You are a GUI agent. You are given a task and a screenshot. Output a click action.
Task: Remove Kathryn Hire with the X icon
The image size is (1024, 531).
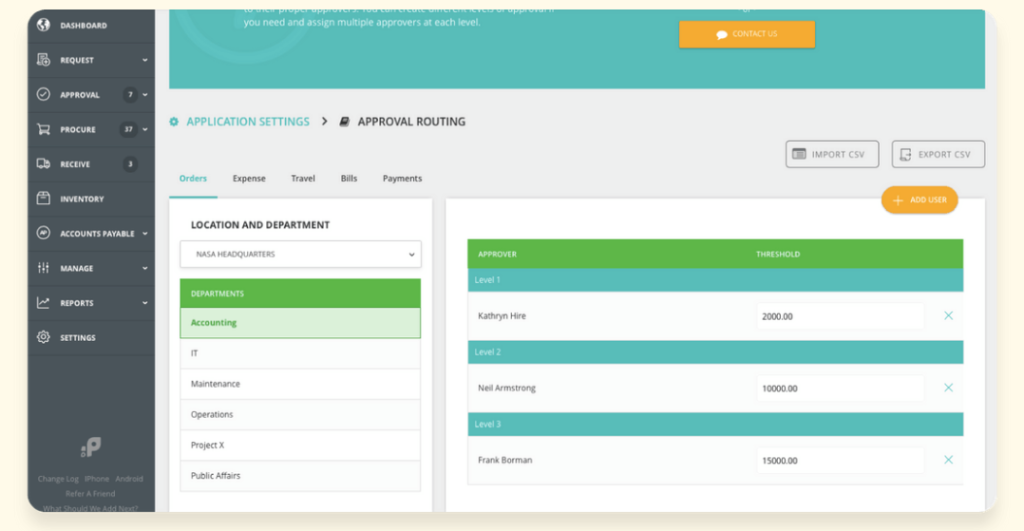948,316
